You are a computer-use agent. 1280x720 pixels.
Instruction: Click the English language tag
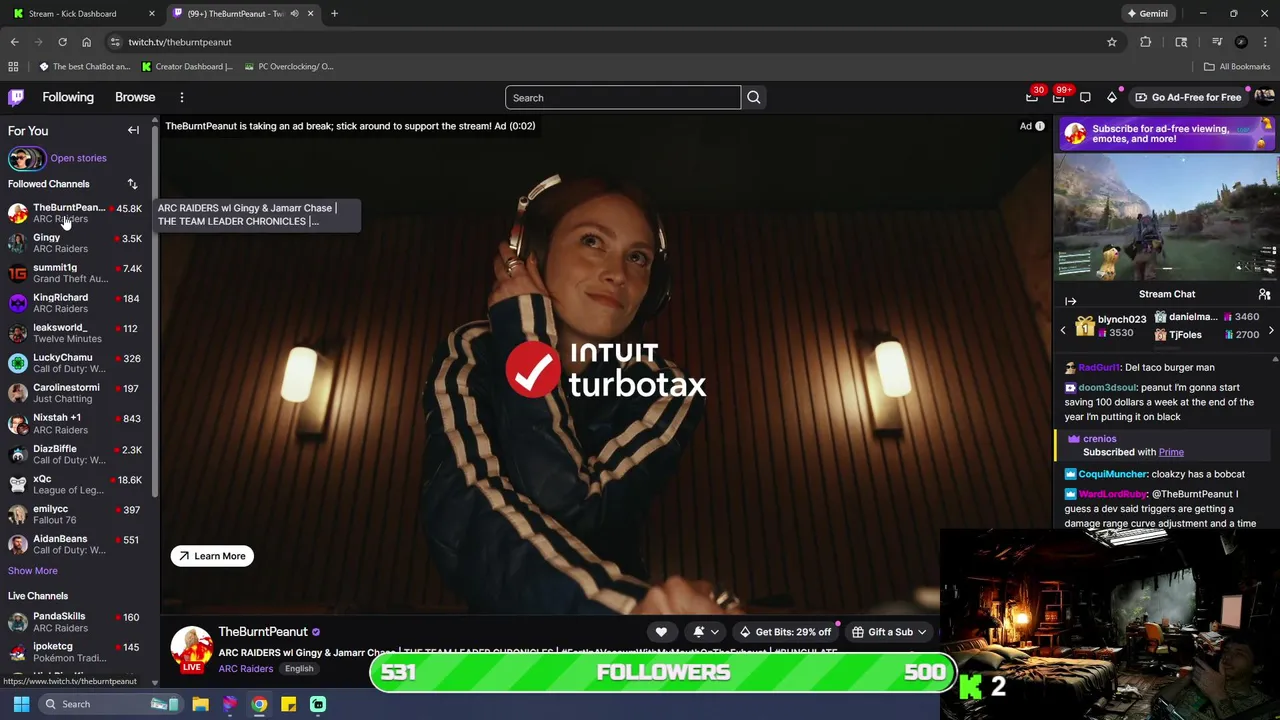click(x=299, y=669)
